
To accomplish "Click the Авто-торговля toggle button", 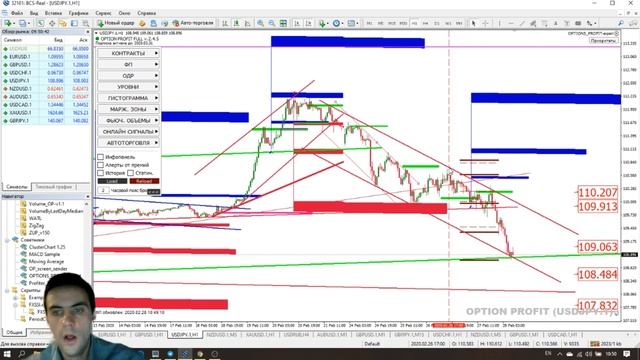I will click(x=193, y=23).
